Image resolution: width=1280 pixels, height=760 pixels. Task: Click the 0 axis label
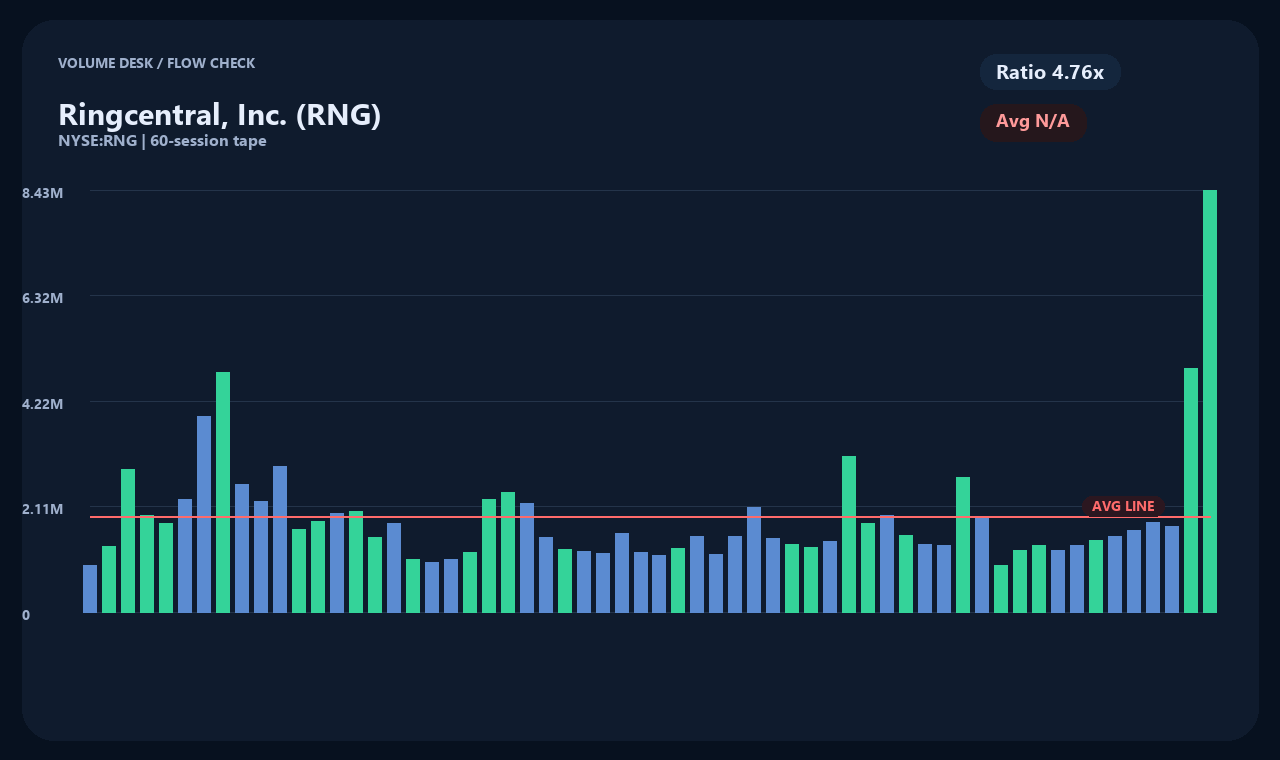pos(26,615)
